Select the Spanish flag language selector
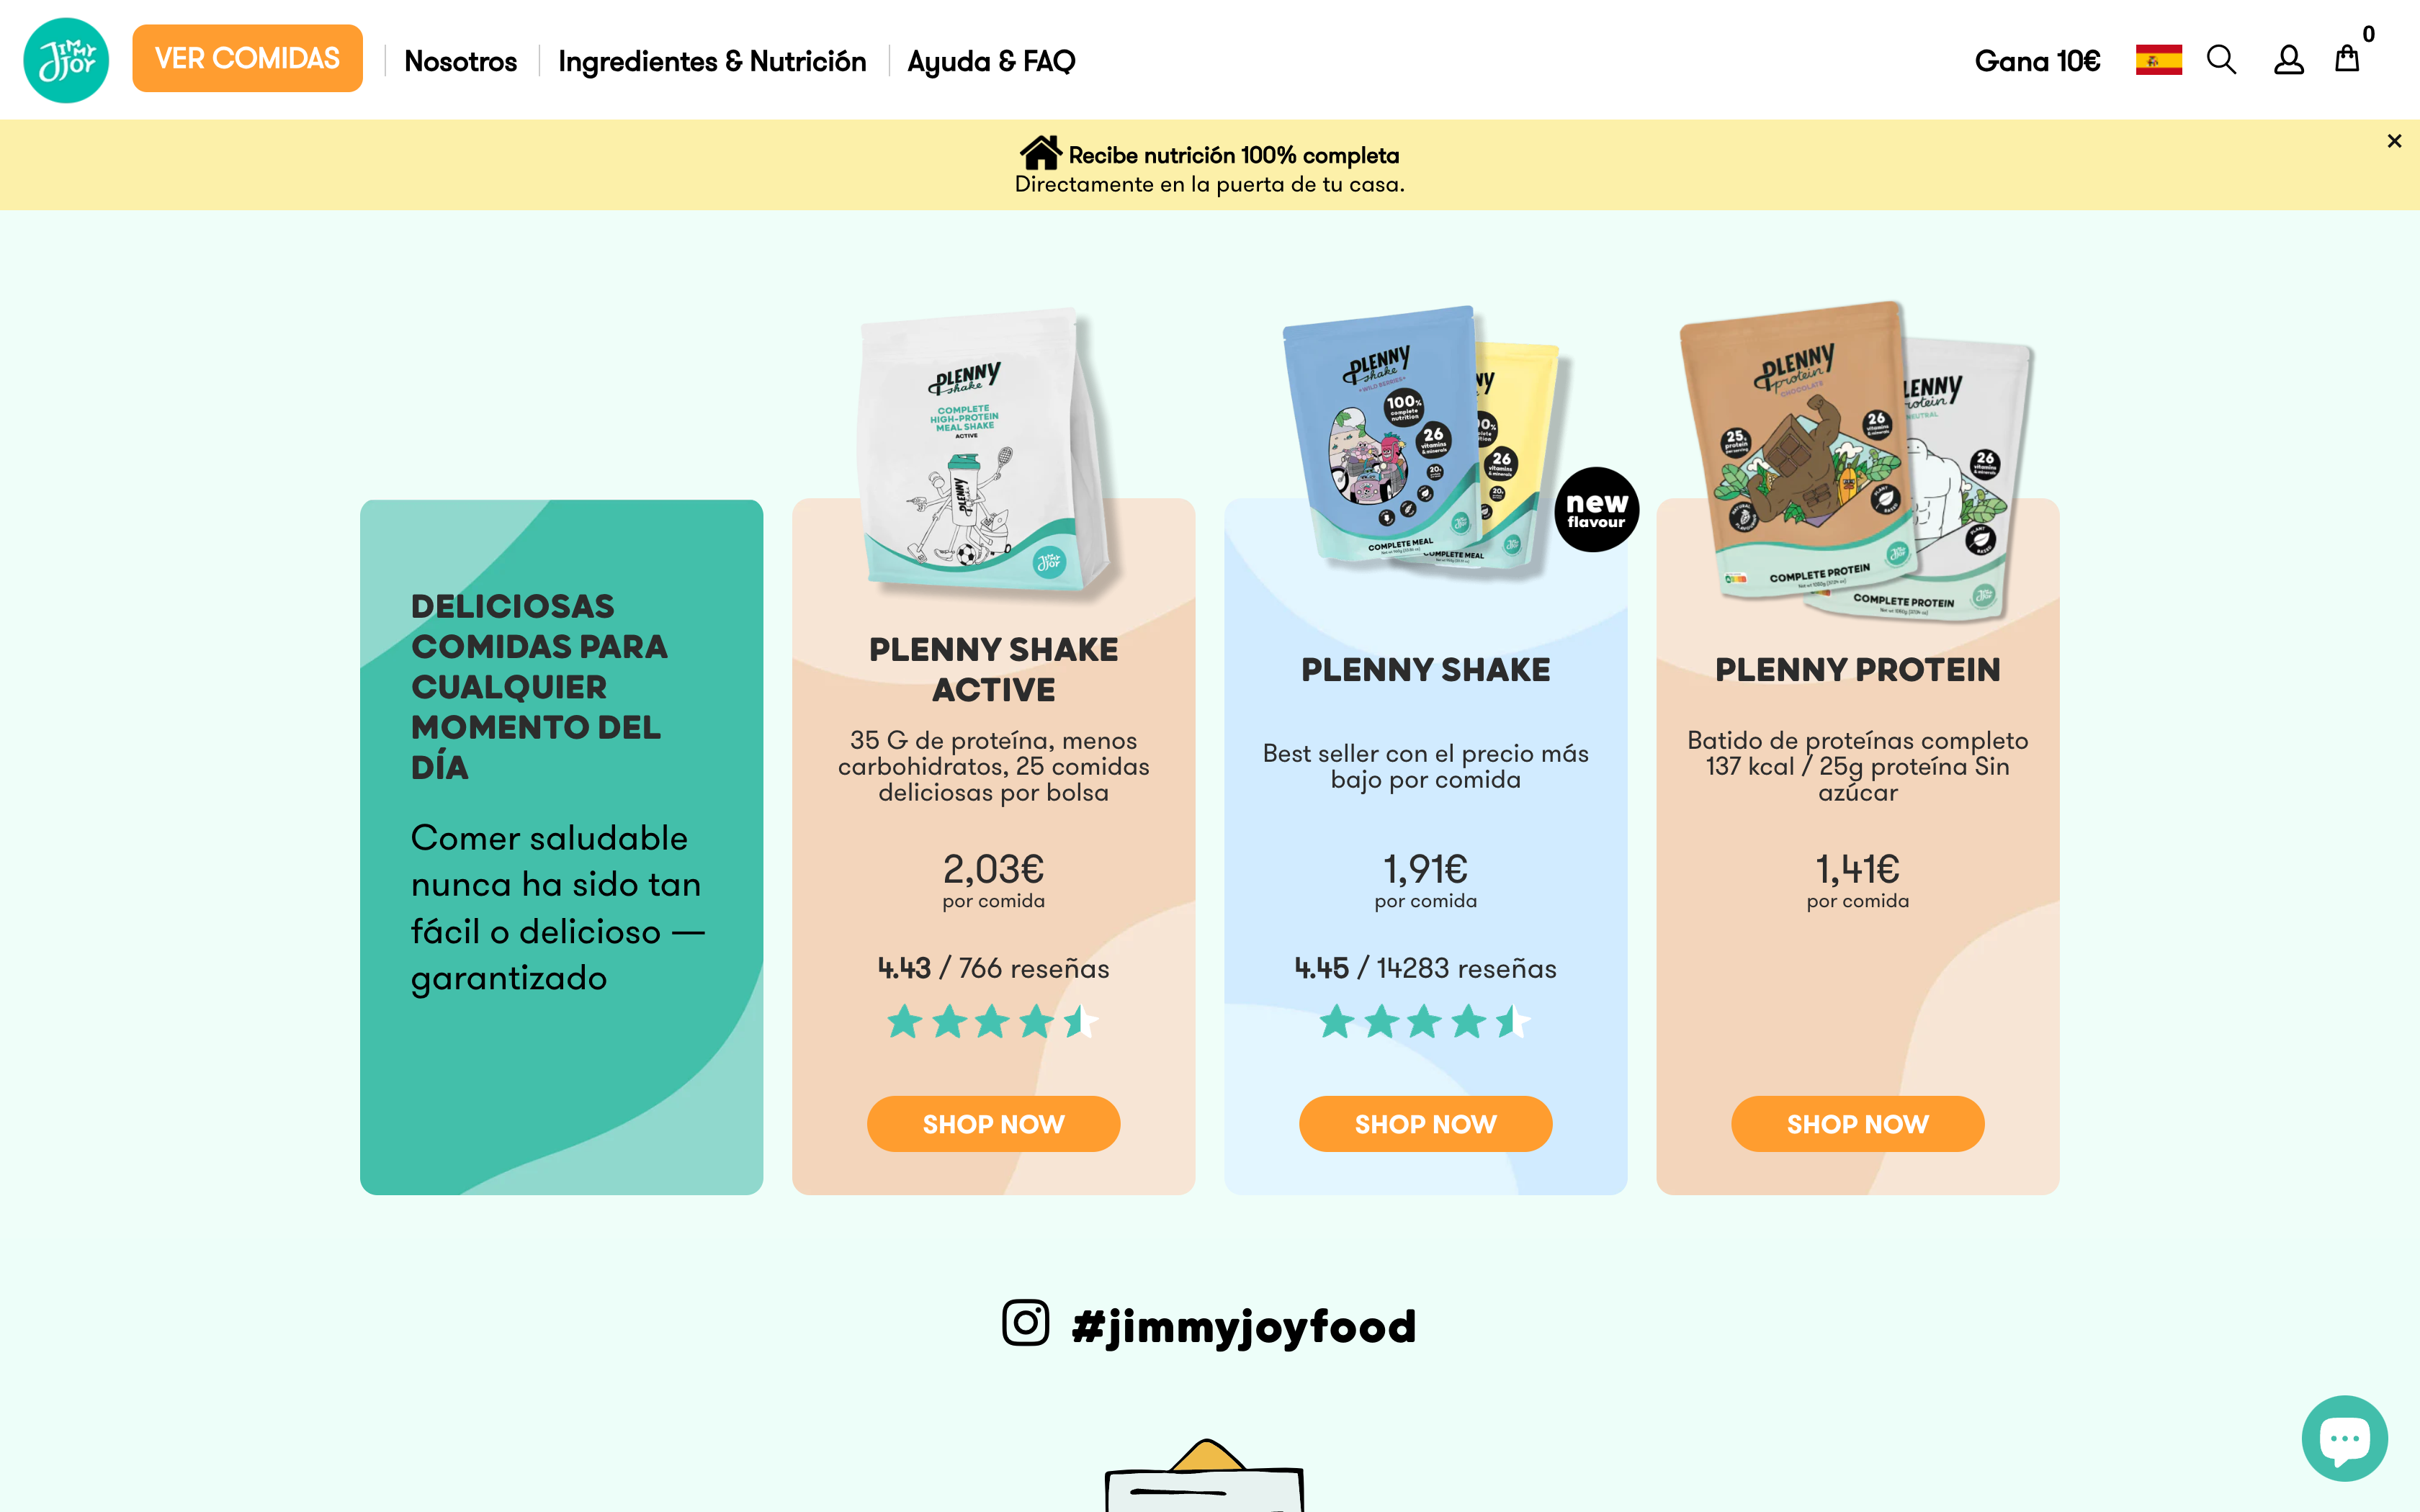This screenshot has height=1512, width=2420. 2158,60
